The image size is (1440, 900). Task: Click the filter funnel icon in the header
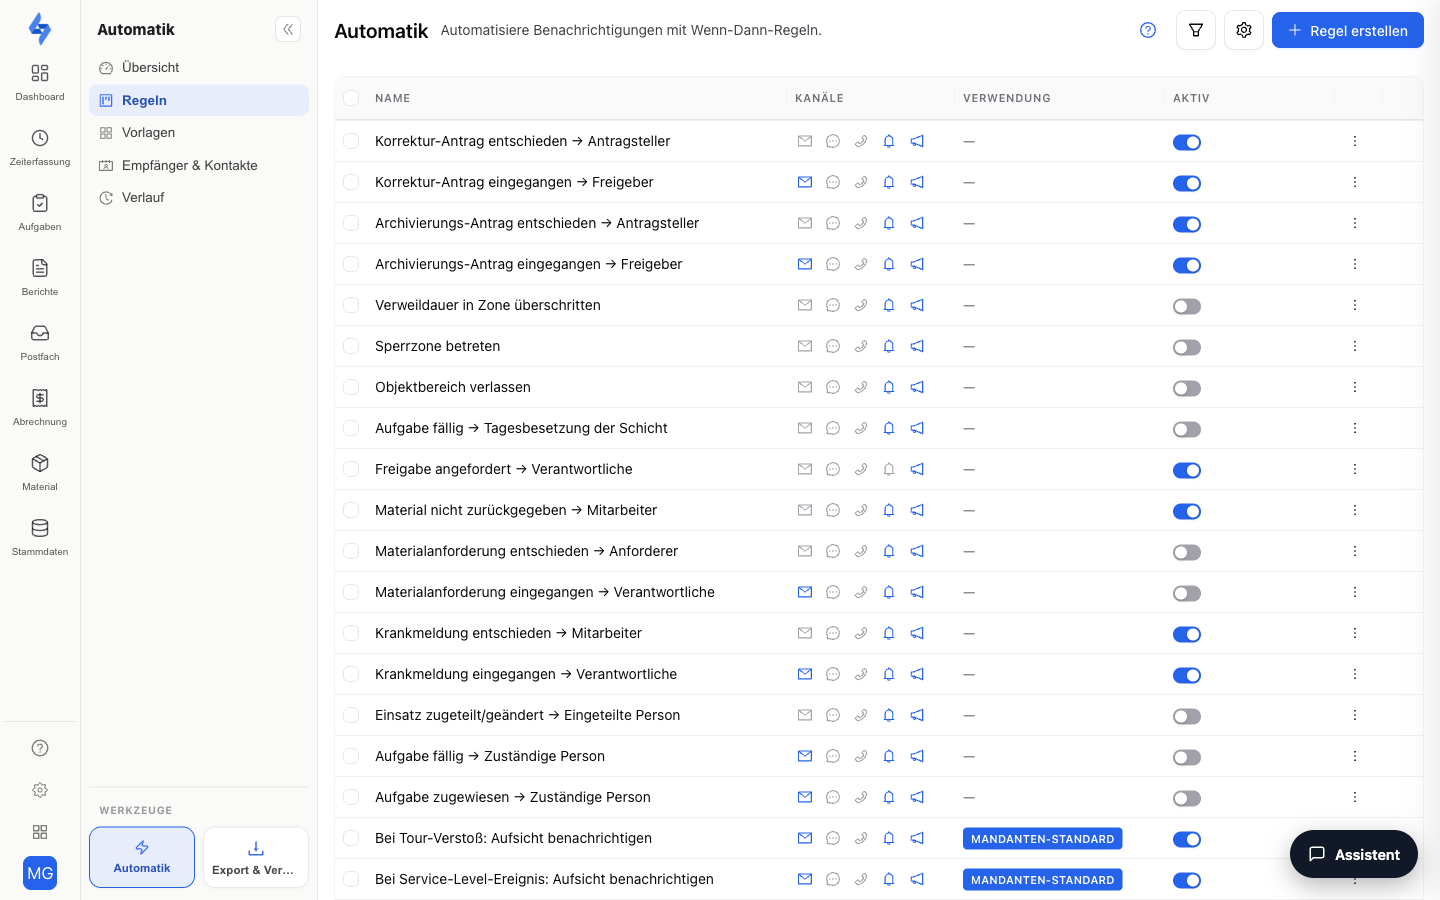[1196, 30]
